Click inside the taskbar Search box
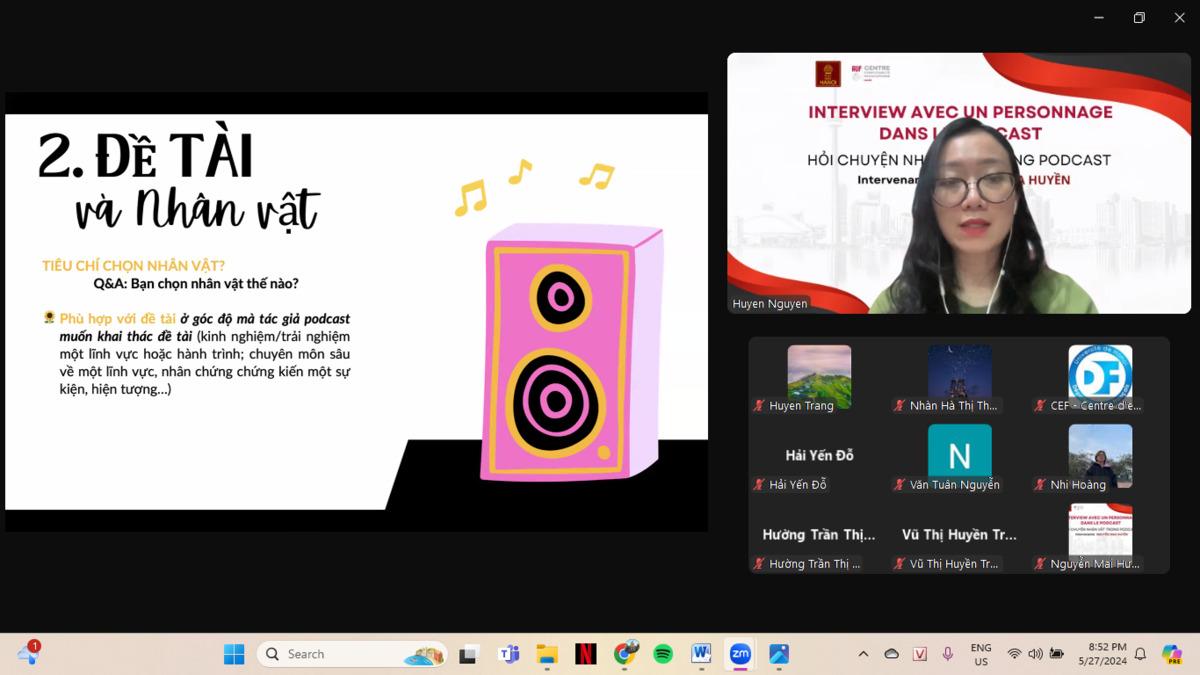The width and height of the screenshot is (1200, 675). click(x=352, y=654)
